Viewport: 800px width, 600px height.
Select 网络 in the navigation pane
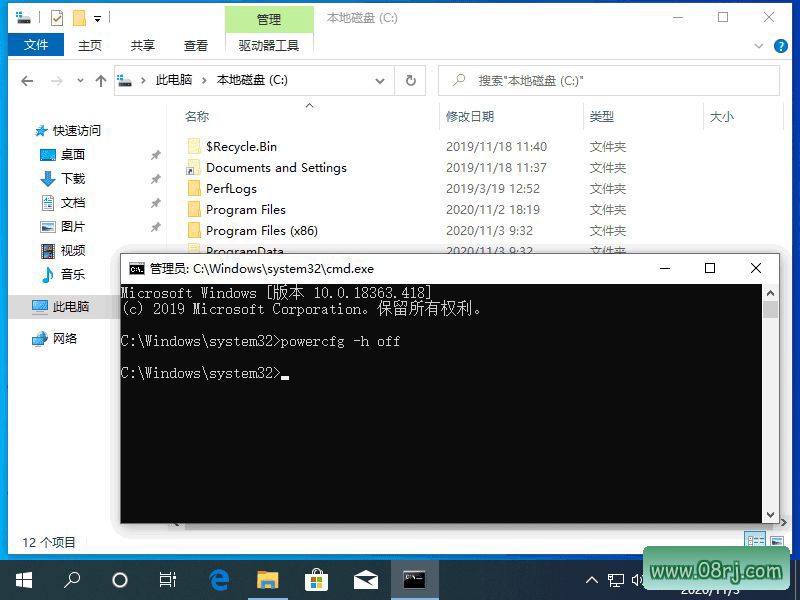click(64, 338)
